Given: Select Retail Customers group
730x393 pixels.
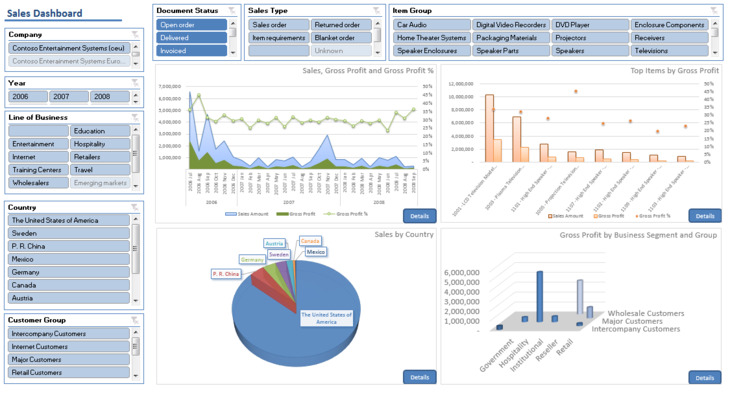Looking at the screenshot, I should pyautogui.click(x=69, y=373).
